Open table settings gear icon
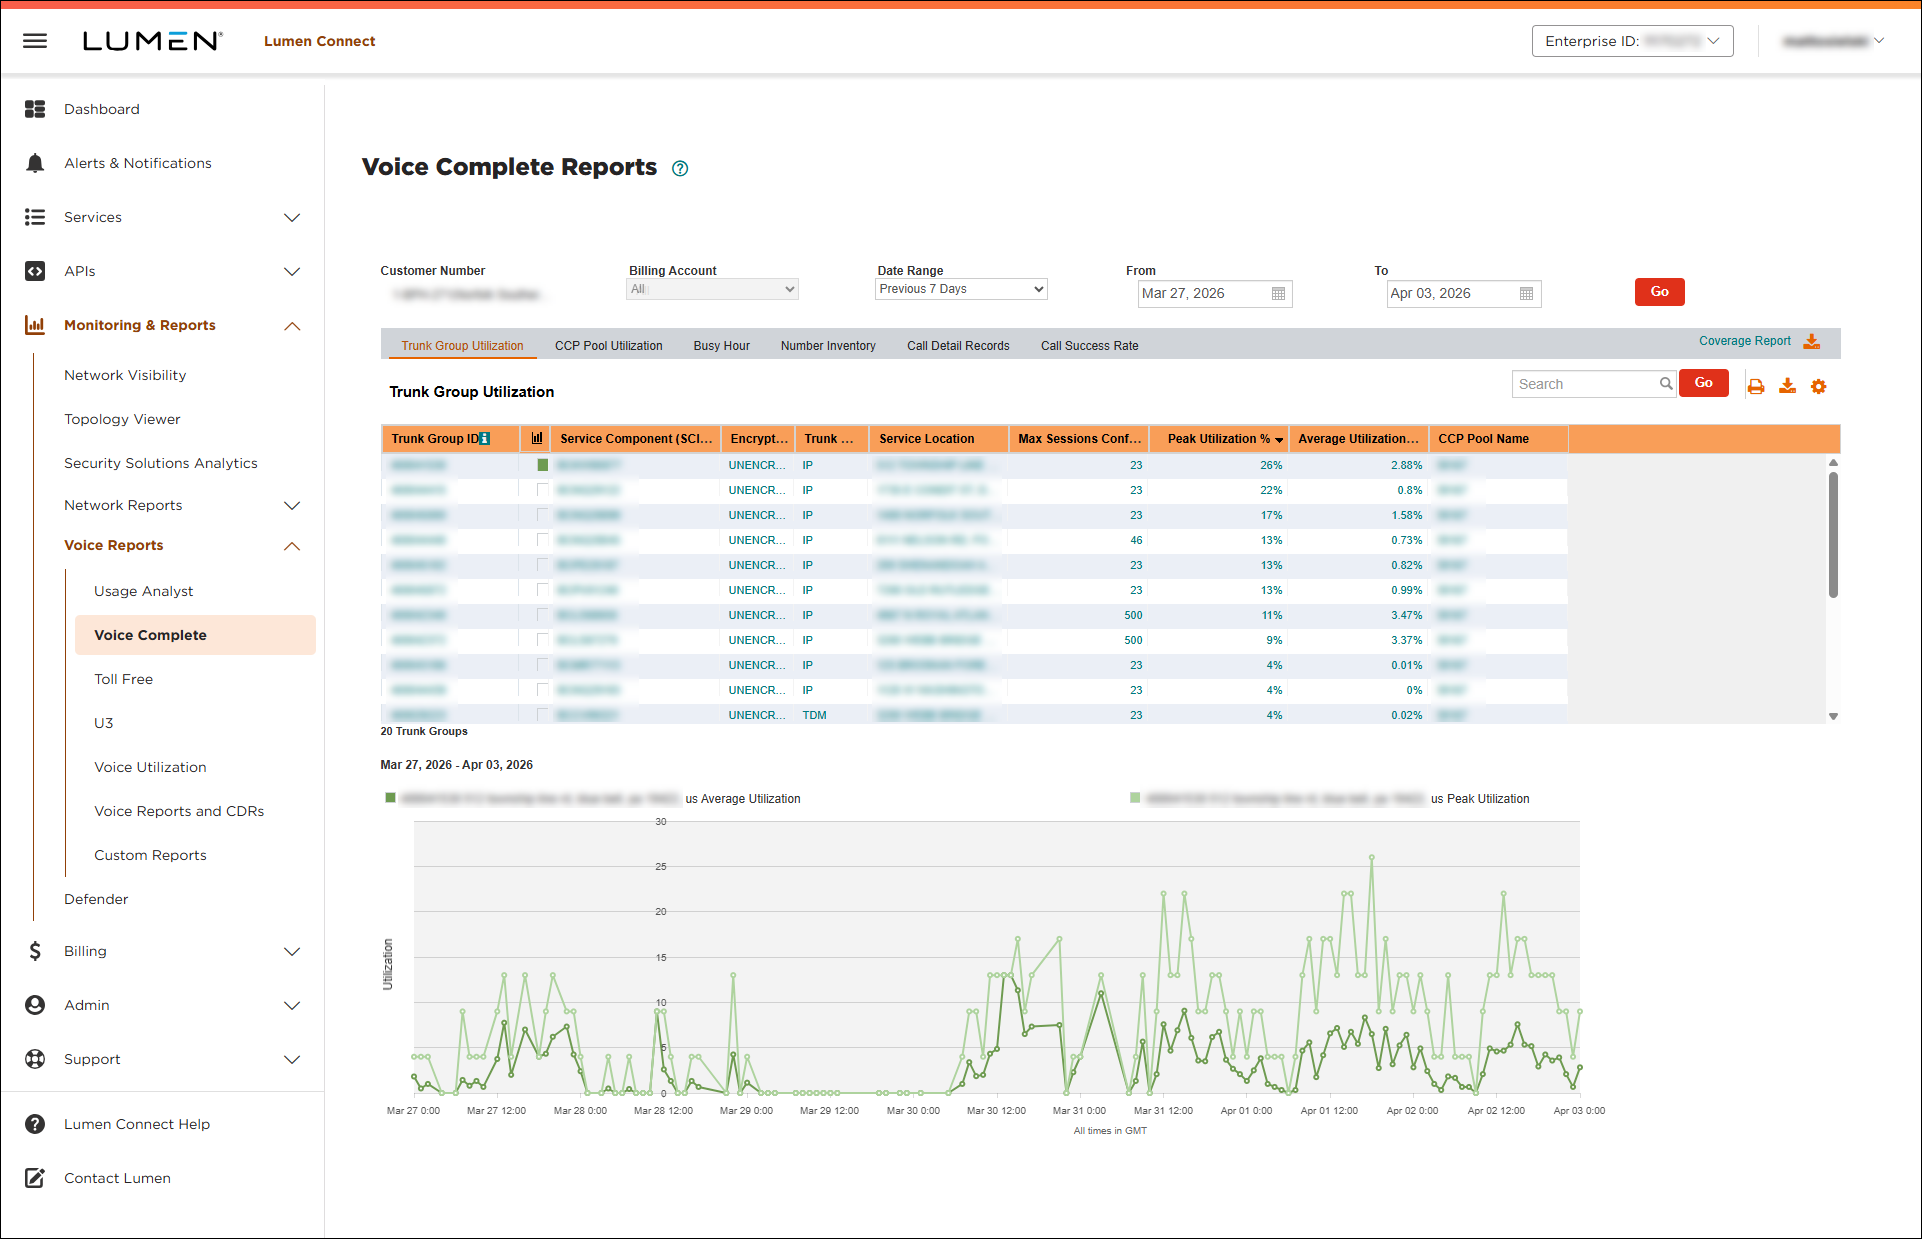Screen dimensions: 1922x1239 coord(1818,386)
